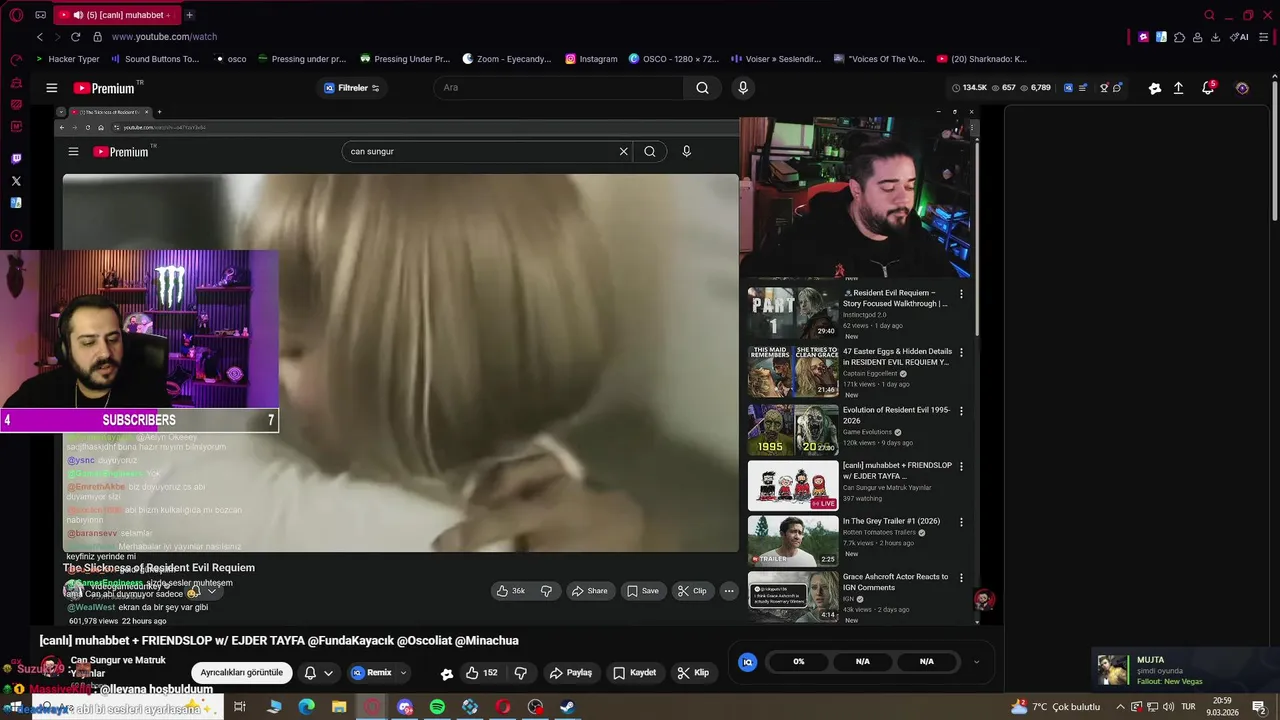The image size is (1280, 720).
Task: Open browser downloads icon in toolbar
Action: tap(1215, 37)
